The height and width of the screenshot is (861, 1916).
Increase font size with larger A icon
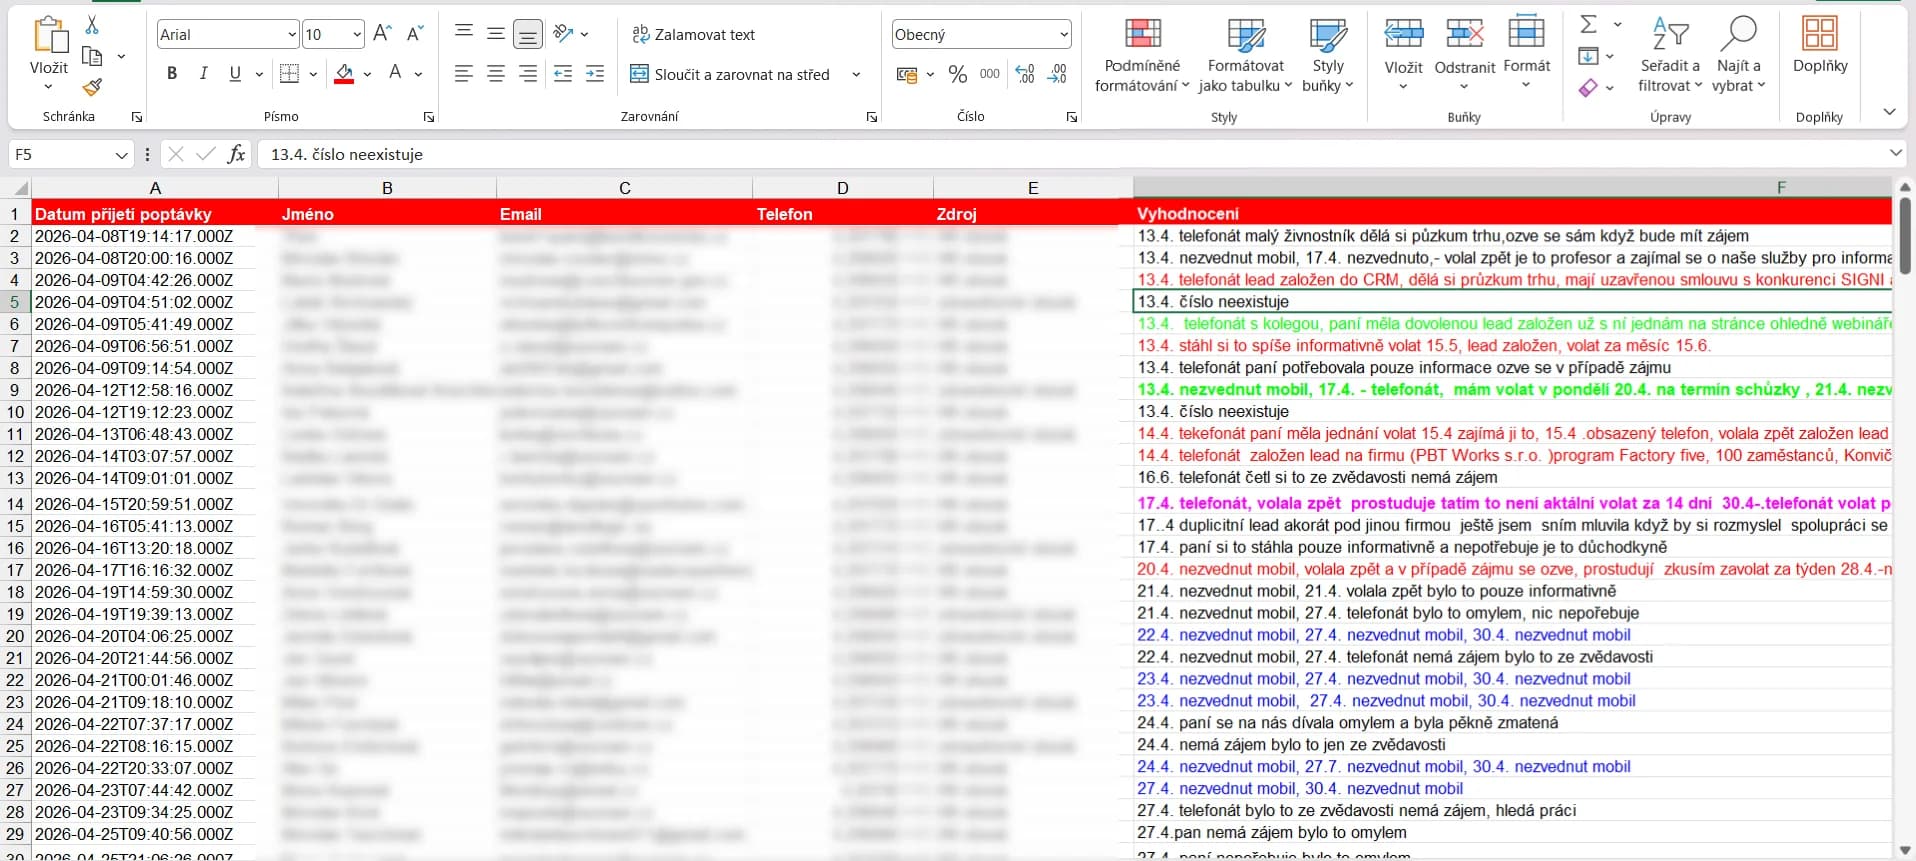click(x=382, y=34)
